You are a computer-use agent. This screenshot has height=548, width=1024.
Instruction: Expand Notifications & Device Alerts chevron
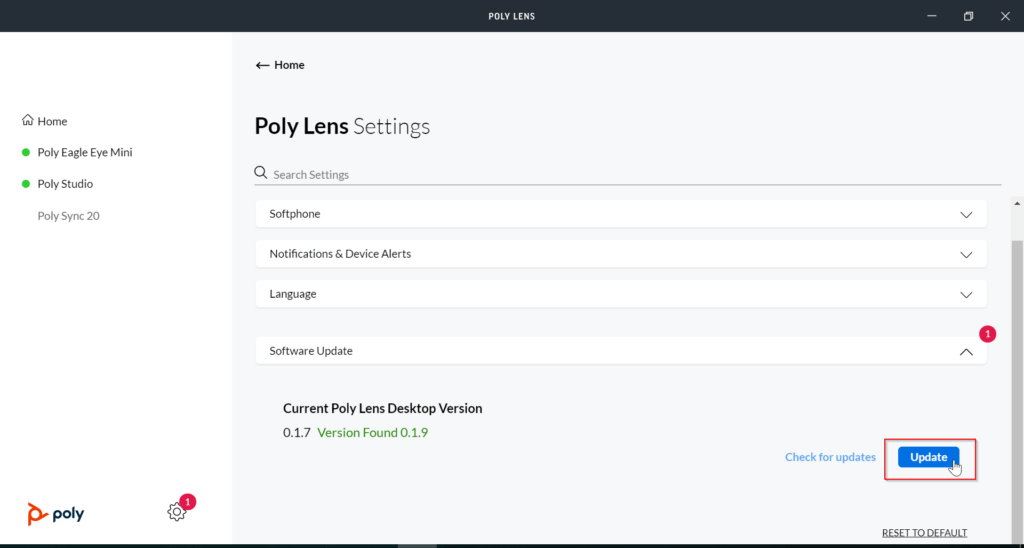[x=967, y=254]
